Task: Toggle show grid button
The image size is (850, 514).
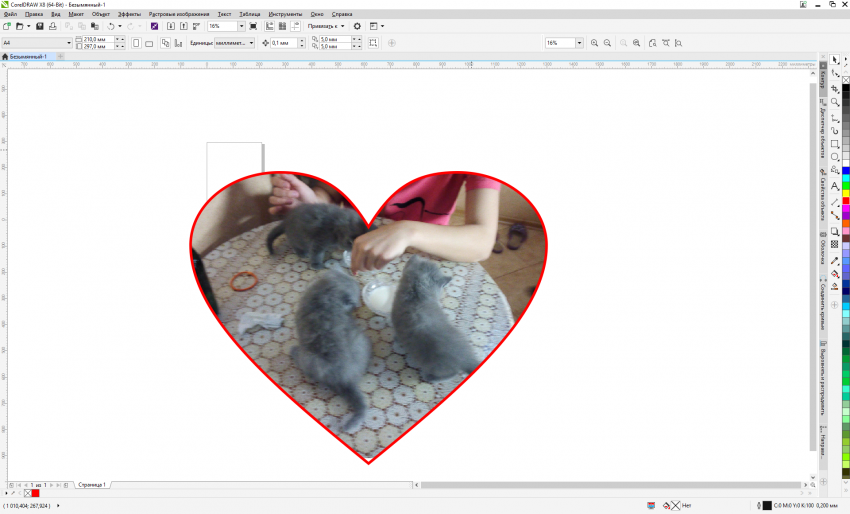Action: tap(282, 26)
